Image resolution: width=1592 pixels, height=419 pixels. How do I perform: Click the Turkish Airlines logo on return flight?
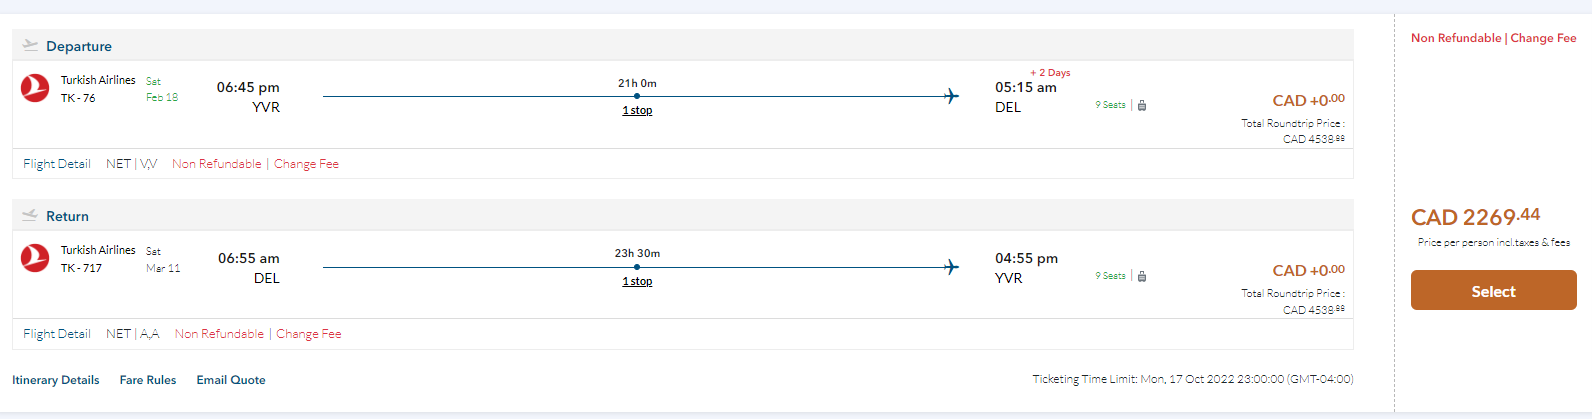(35, 258)
